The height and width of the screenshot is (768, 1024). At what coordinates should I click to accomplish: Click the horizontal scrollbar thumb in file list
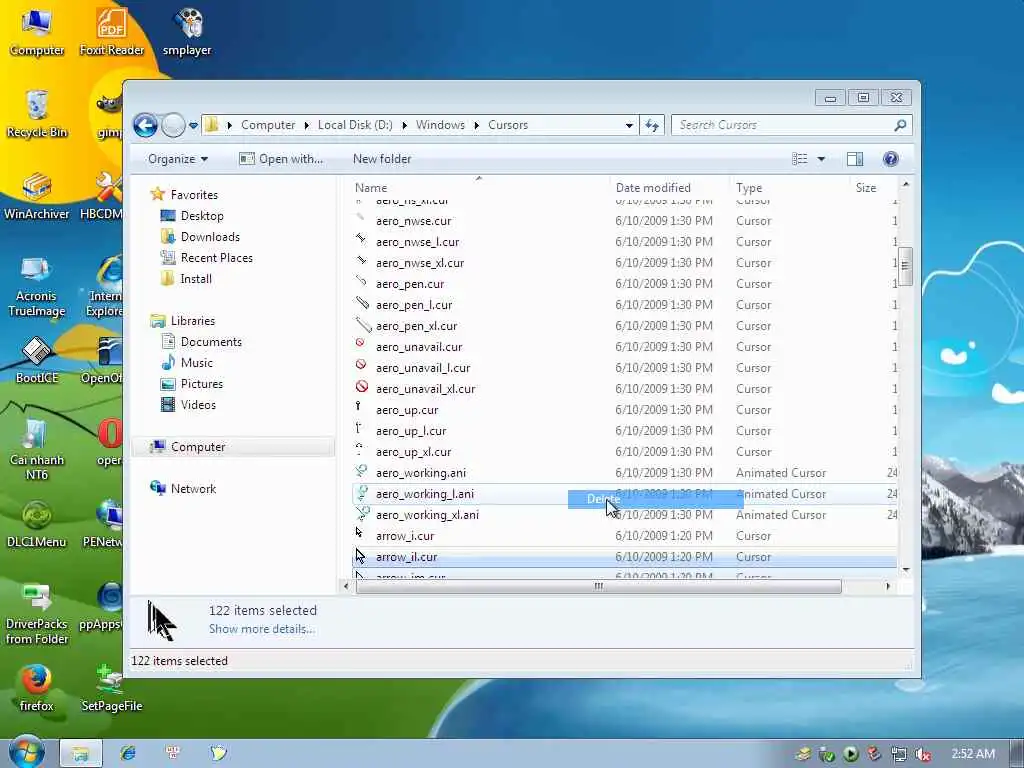598,586
